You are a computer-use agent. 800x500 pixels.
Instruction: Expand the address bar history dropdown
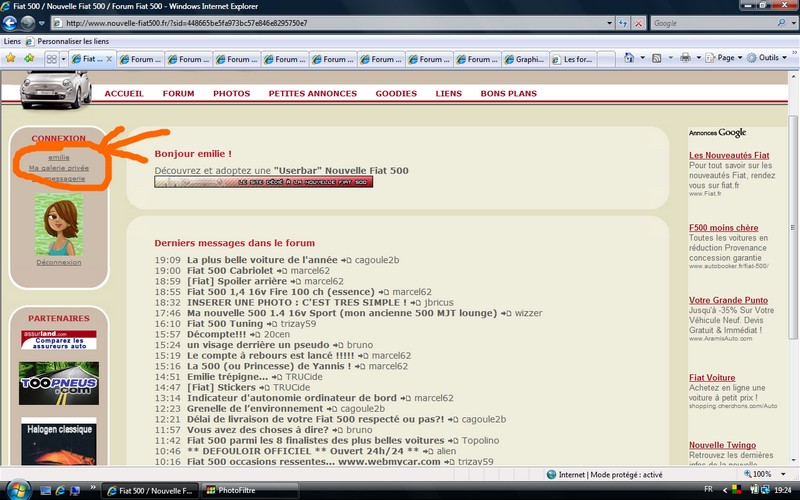click(x=609, y=23)
